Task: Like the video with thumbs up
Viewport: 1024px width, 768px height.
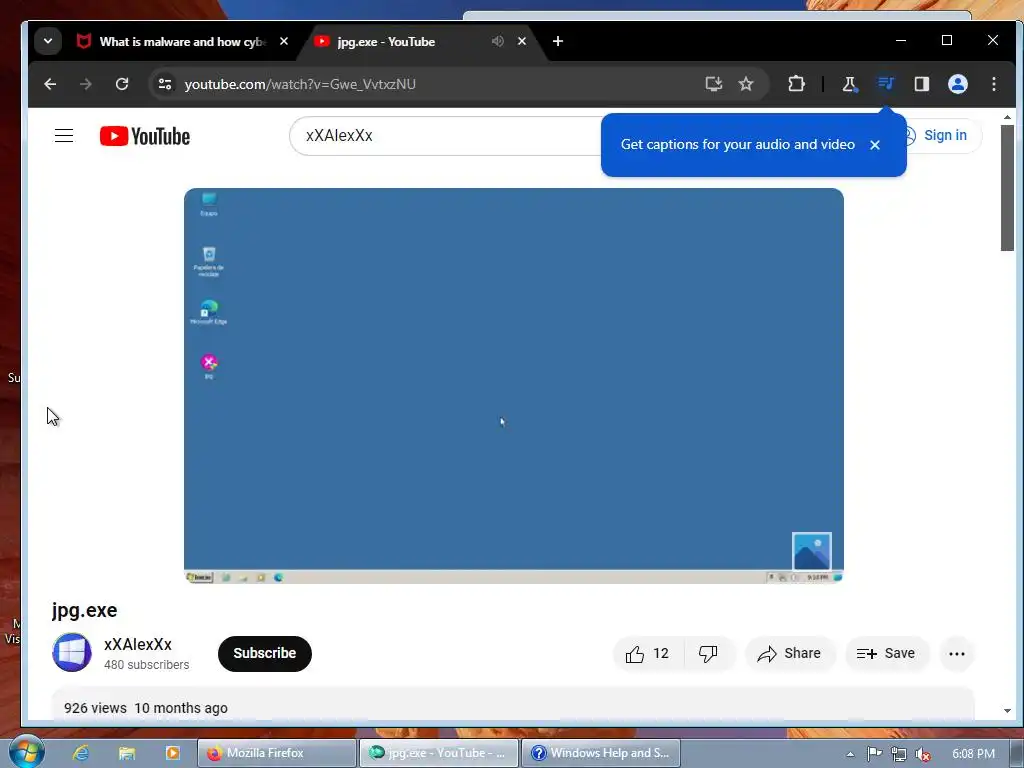Action: tap(648, 654)
